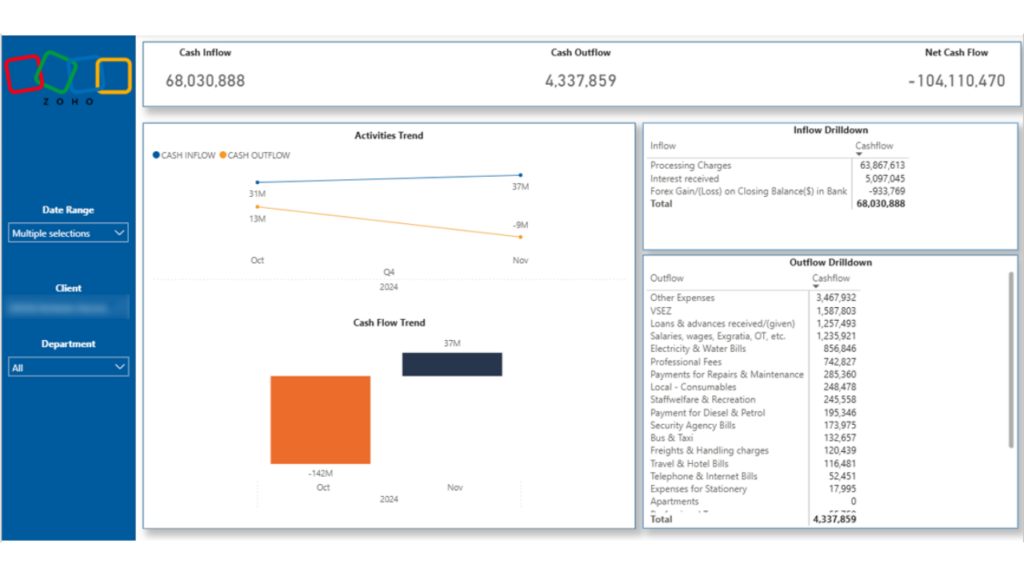
Task: Click the orange Oct bar in Cash Flow Trend
Action: coord(320,419)
